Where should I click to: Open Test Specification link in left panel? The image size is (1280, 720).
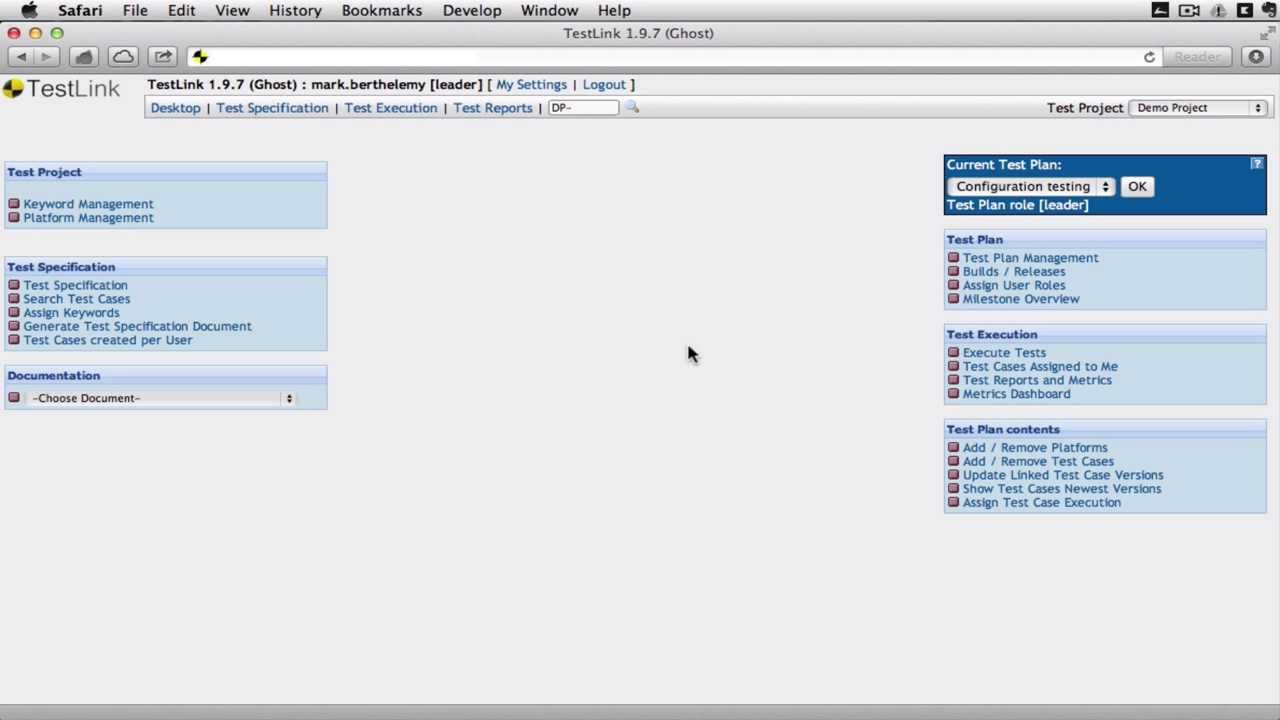[75, 285]
